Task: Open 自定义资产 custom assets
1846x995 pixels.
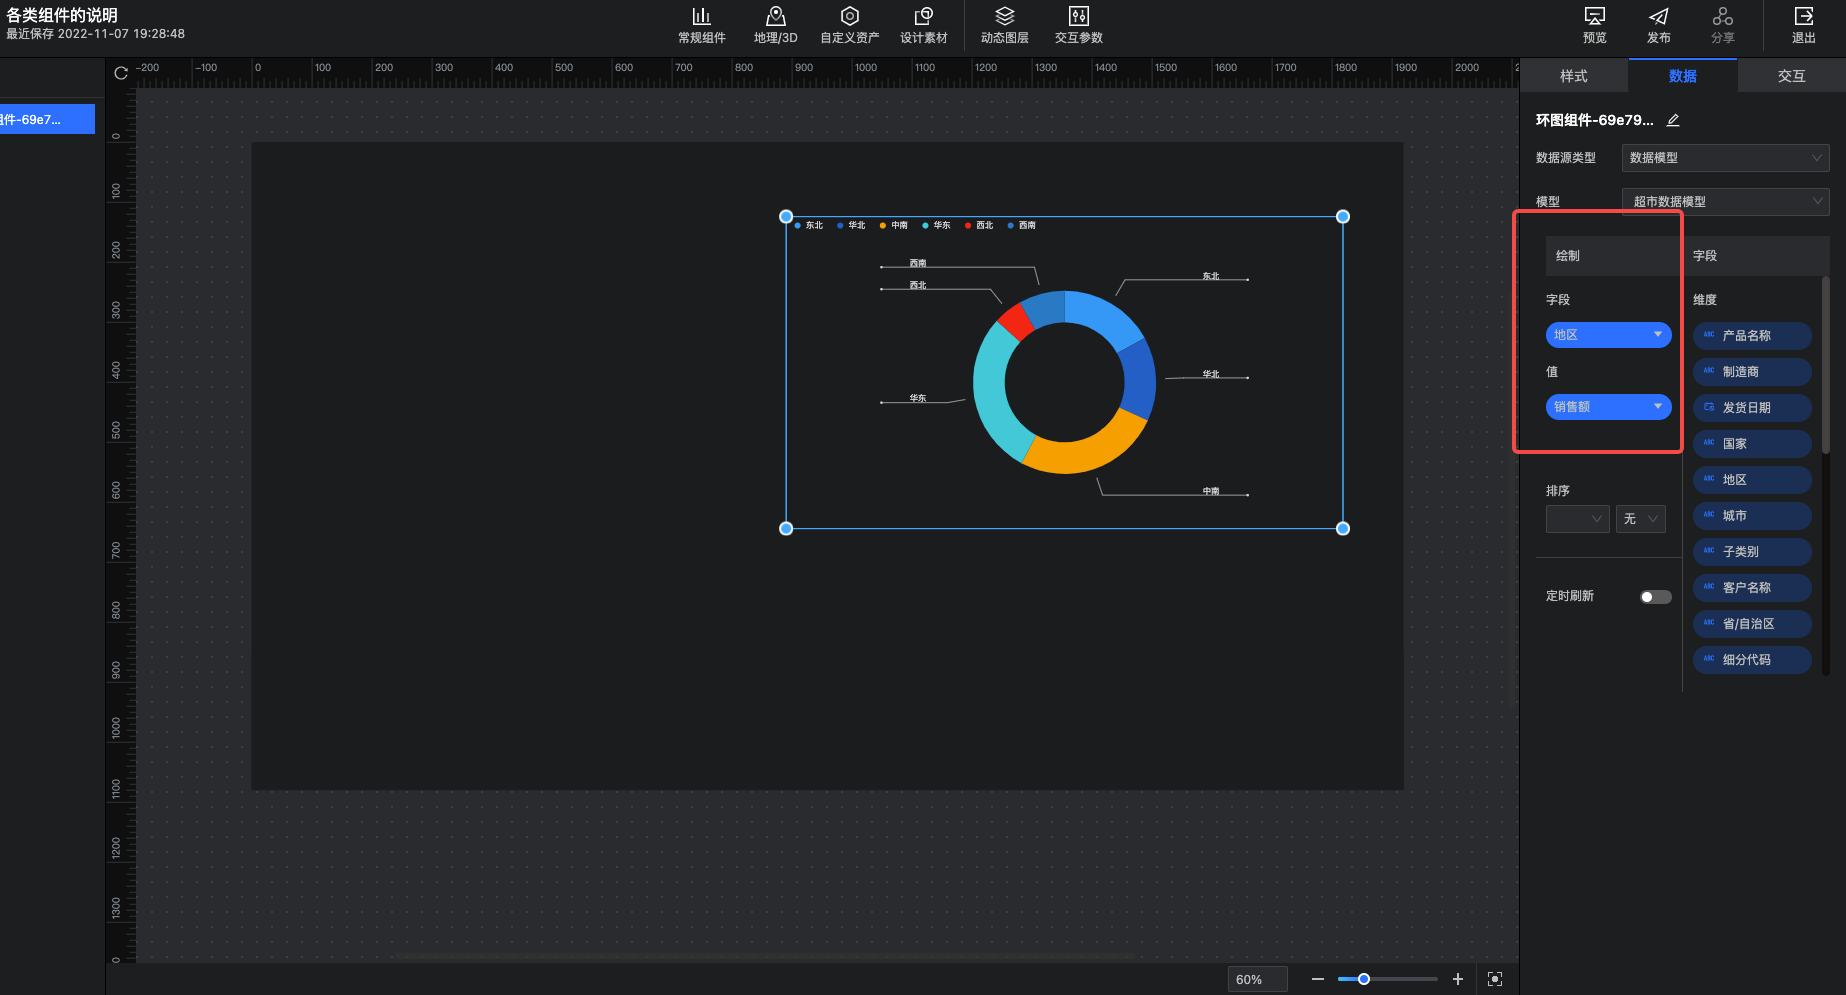Action: pyautogui.click(x=849, y=25)
